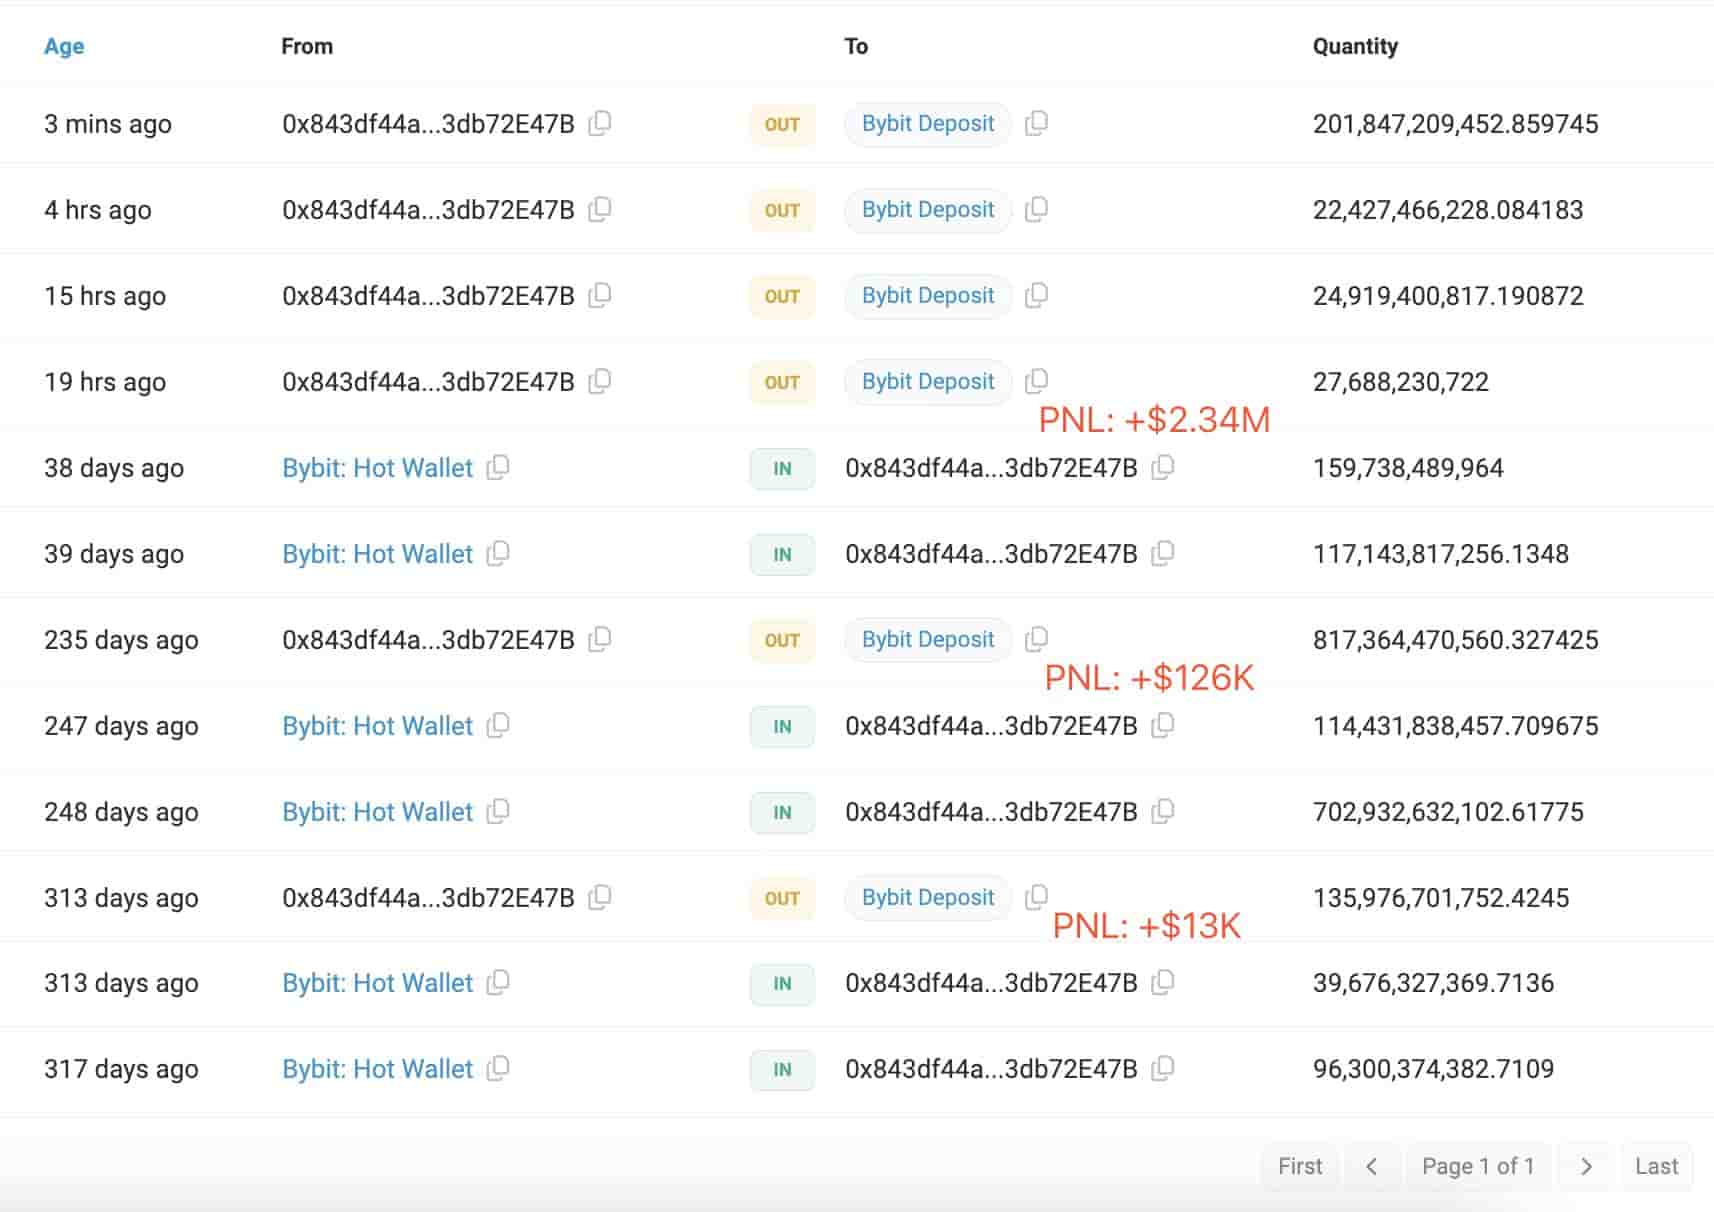
Task: Copy the recipient address in the 39 days ago row
Action: [x=1164, y=553]
